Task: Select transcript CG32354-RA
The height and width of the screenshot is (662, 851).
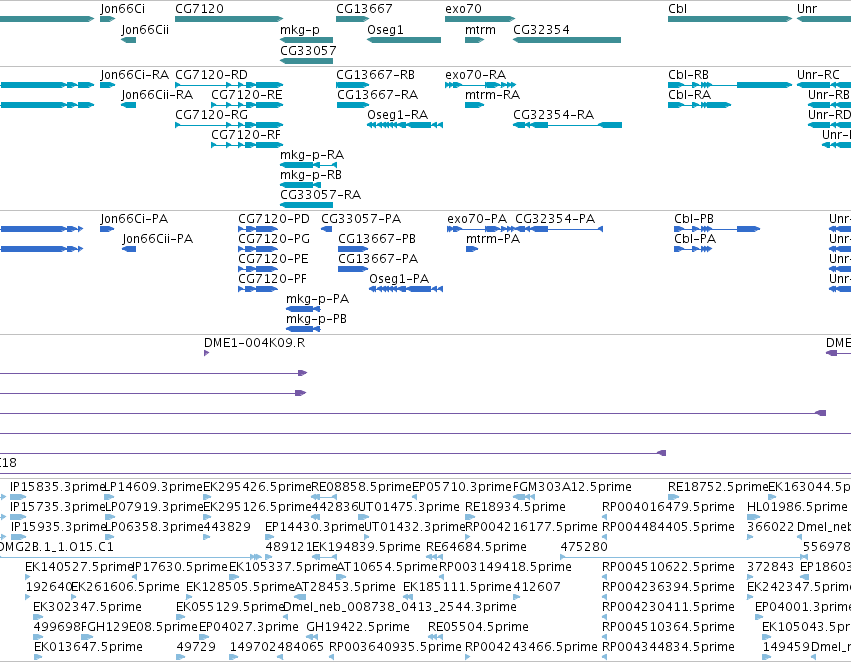Action: pos(568,125)
